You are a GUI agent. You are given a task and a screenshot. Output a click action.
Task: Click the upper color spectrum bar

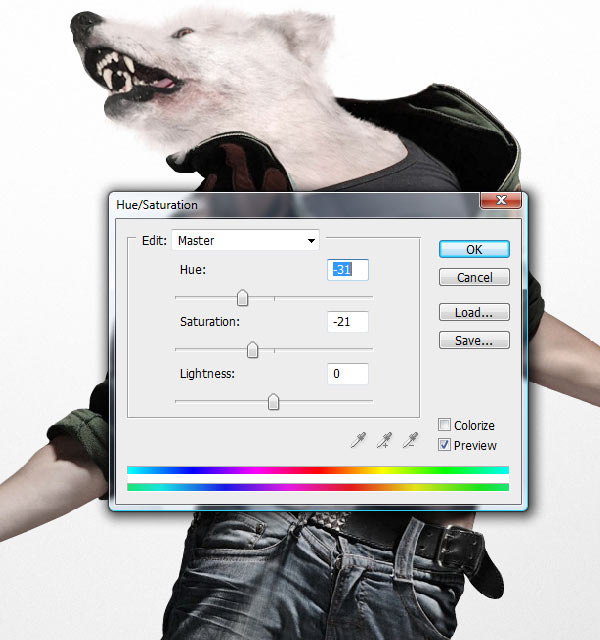tap(318, 470)
